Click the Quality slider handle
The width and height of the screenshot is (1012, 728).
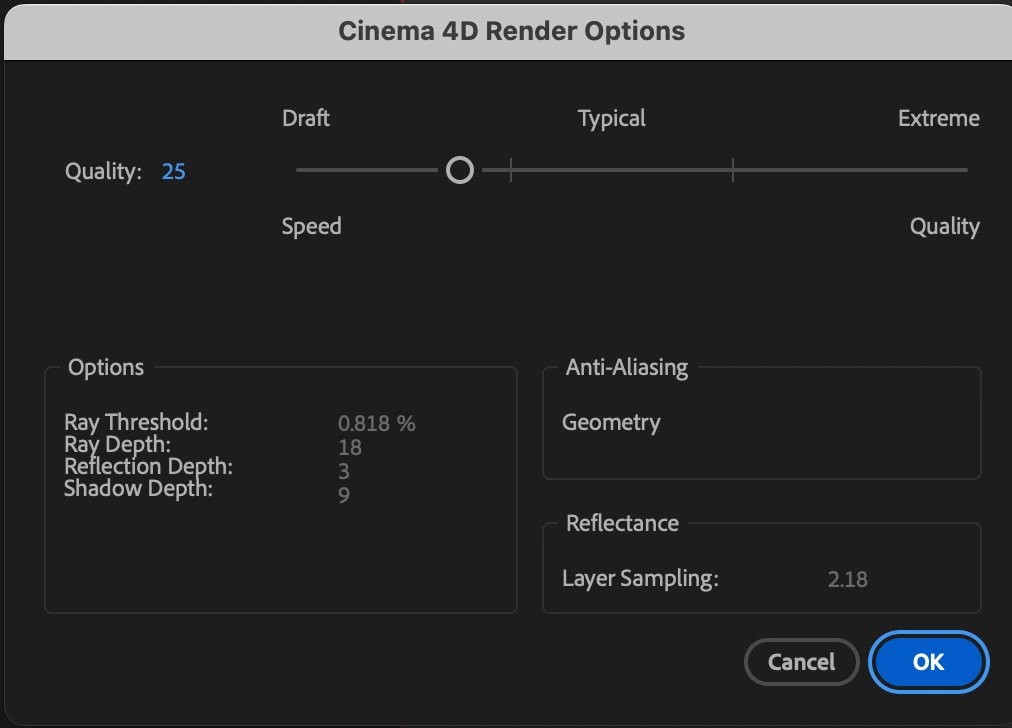(460, 170)
